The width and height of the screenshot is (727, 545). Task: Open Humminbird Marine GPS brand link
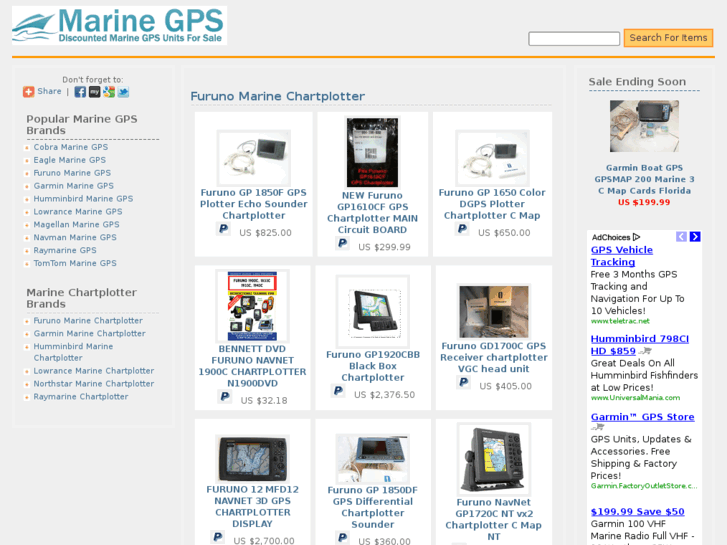[83, 199]
